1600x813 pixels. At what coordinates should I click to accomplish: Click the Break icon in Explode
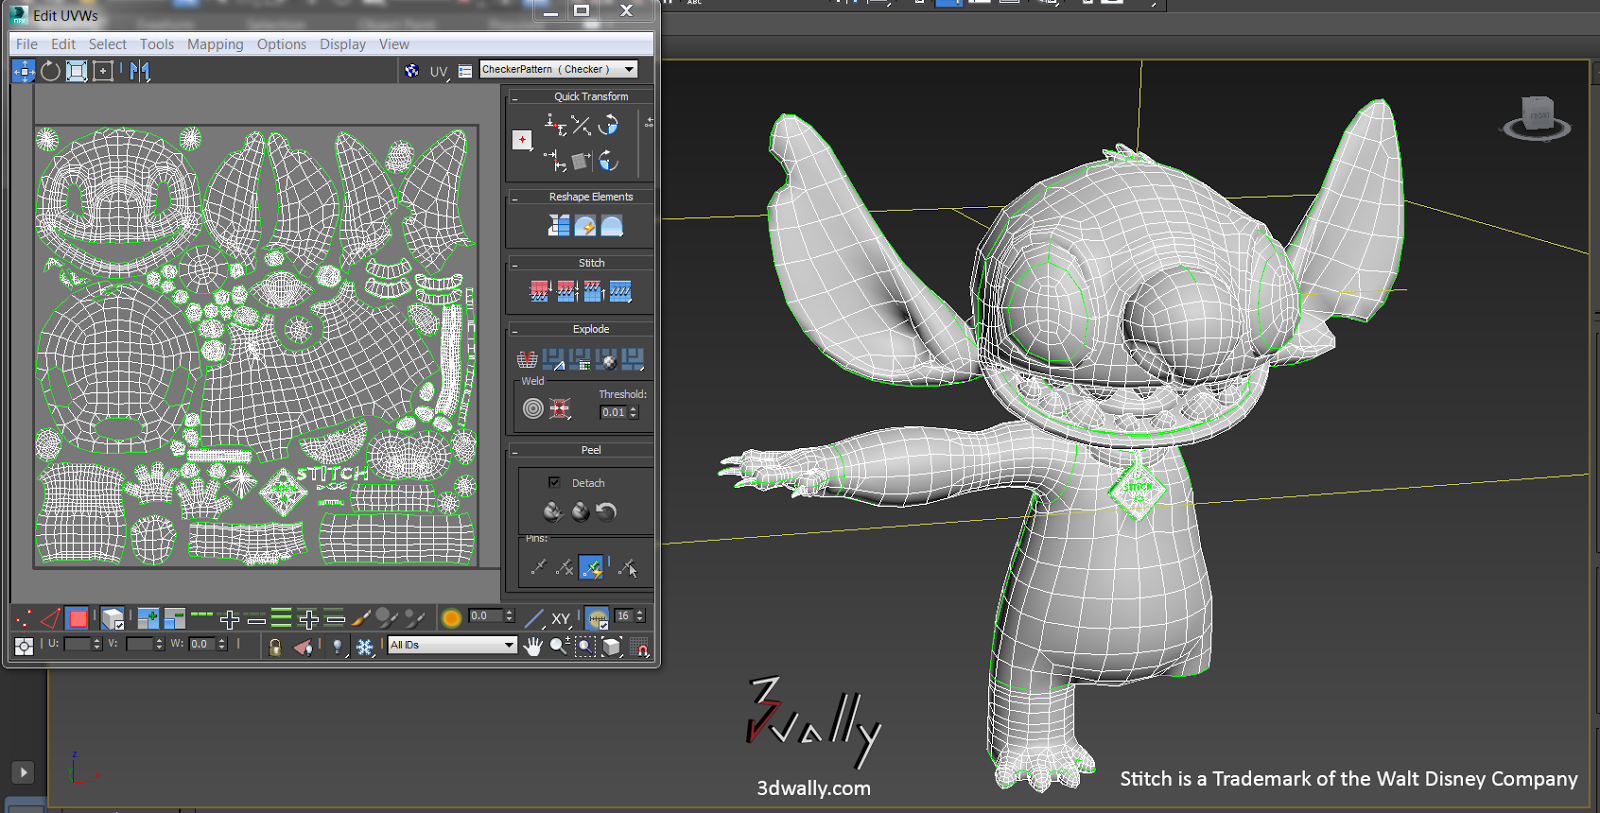click(526, 358)
